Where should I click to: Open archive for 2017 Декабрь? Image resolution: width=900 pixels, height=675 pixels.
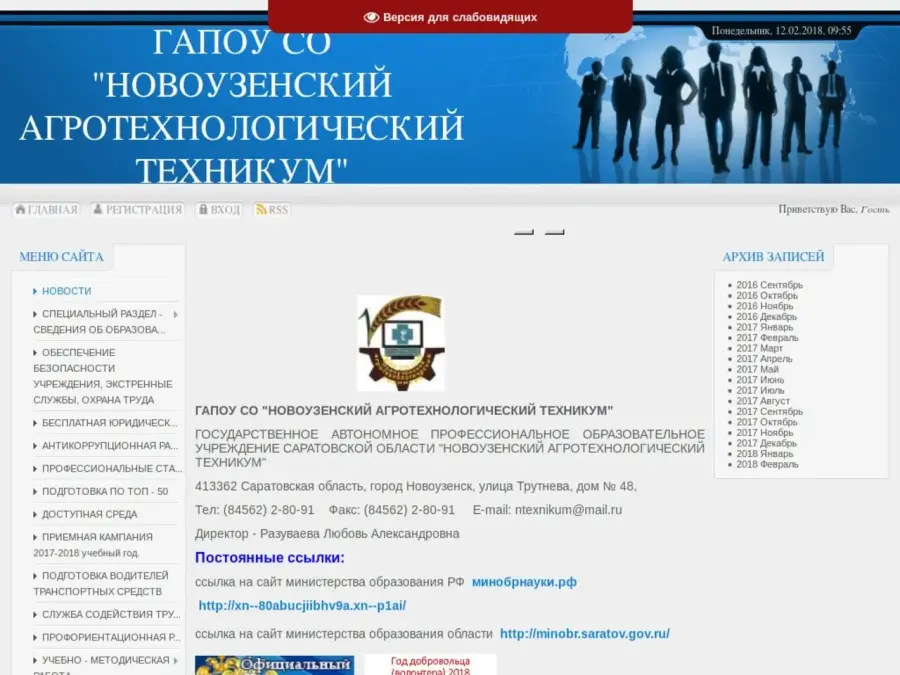(x=766, y=443)
